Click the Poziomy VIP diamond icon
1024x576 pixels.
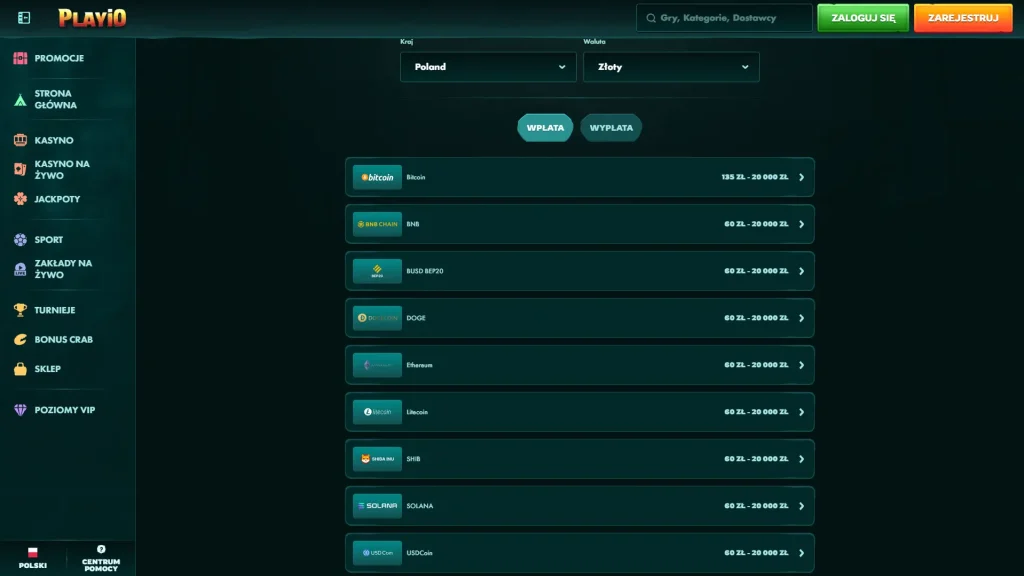pos(20,410)
